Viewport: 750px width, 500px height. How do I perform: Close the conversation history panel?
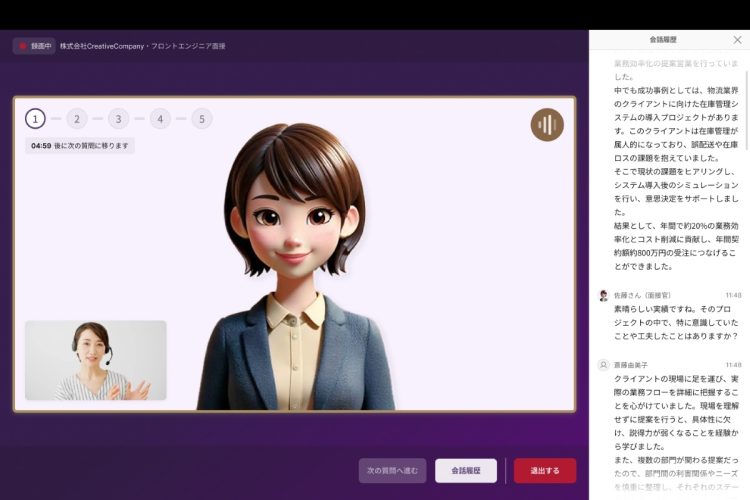click(737, 40)
